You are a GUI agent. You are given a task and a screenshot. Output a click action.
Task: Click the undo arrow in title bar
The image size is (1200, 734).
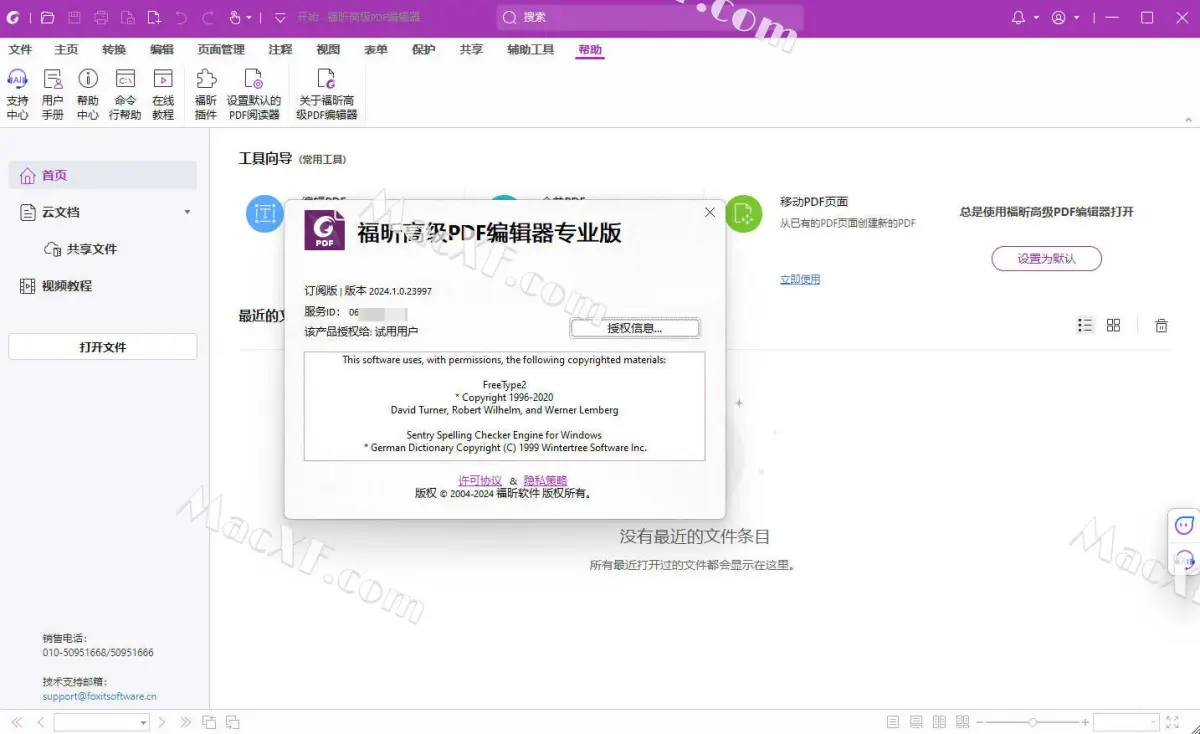181,17
